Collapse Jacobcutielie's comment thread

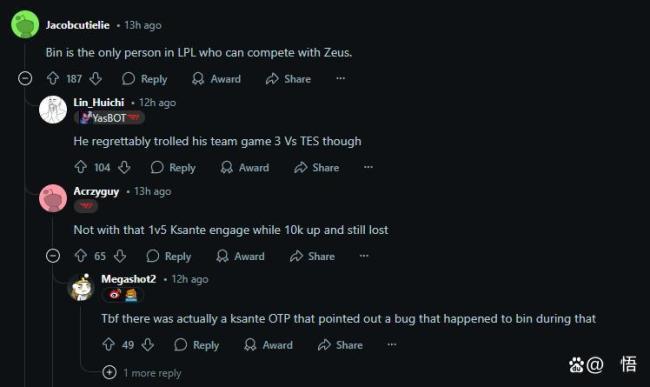coord(25,78)
